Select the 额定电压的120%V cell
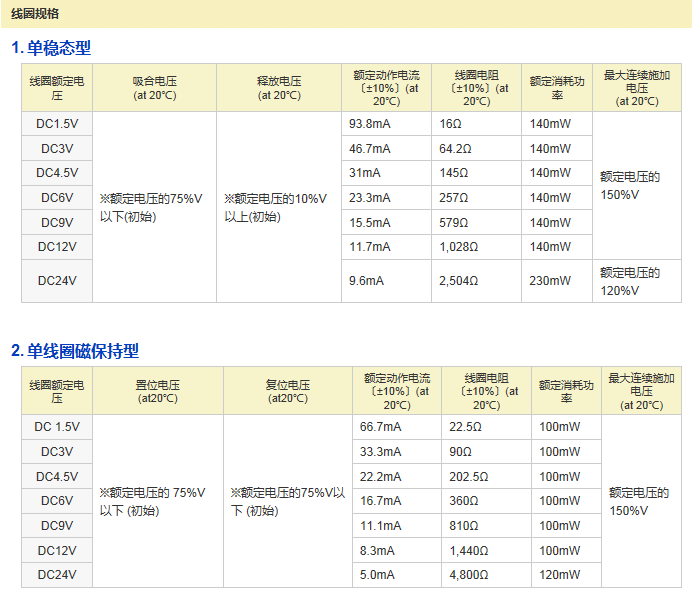 click(x=630, y=281)
